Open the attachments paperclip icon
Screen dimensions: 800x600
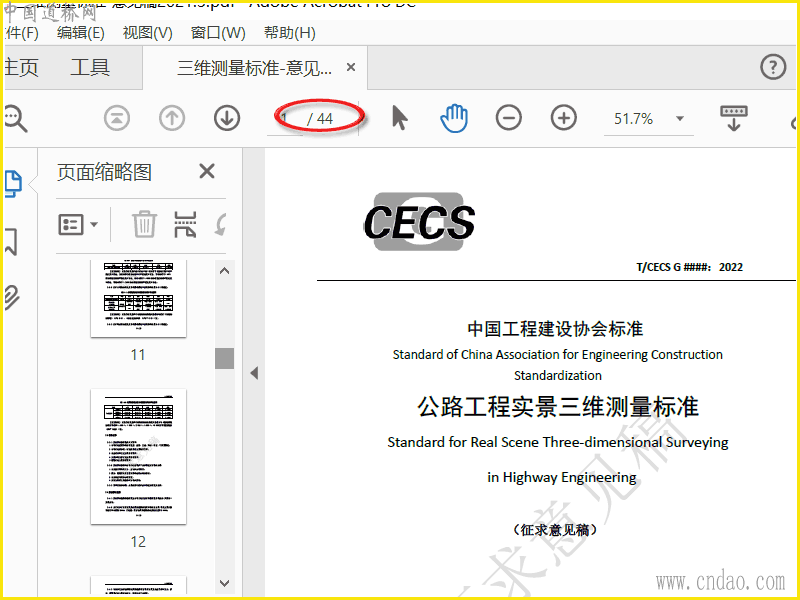[12, 298]
